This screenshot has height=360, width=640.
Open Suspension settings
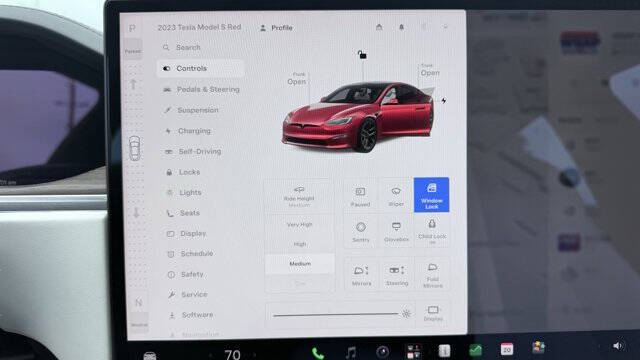[x=191, y=110]
